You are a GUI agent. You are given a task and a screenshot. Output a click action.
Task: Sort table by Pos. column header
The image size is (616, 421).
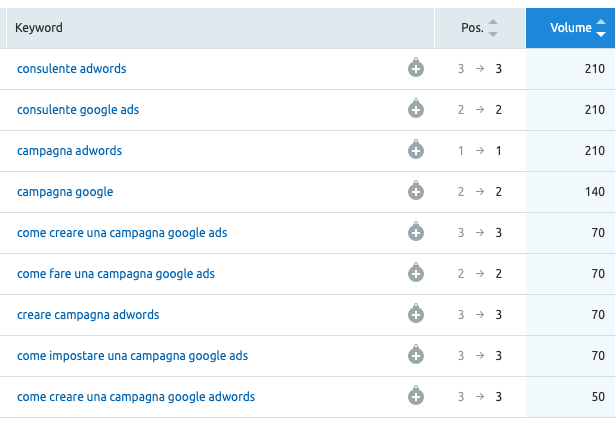(480, 28)
